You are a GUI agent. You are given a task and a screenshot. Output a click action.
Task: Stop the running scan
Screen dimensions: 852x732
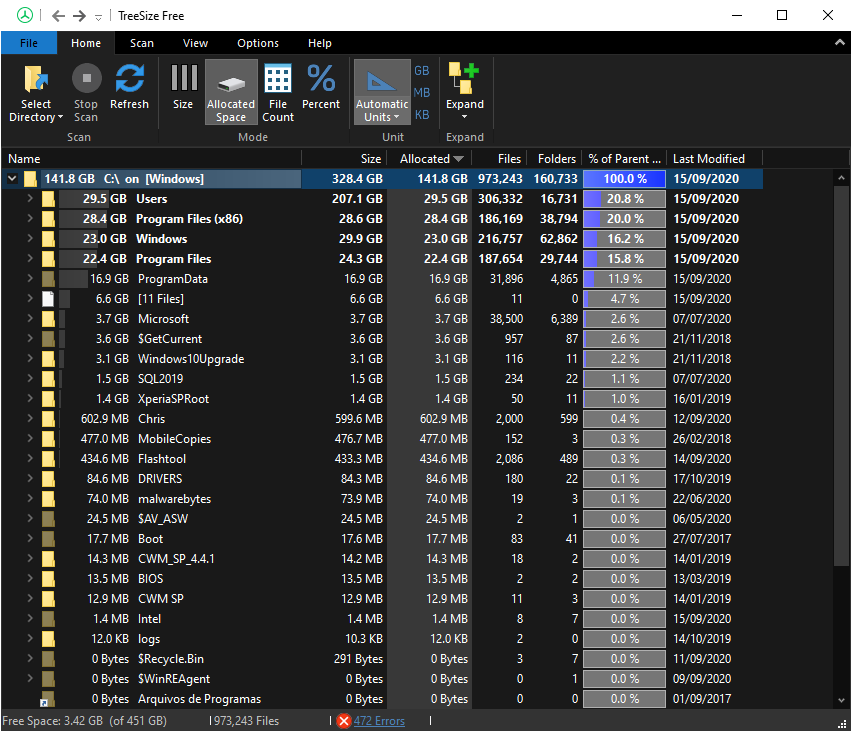(x=86, y=92)
